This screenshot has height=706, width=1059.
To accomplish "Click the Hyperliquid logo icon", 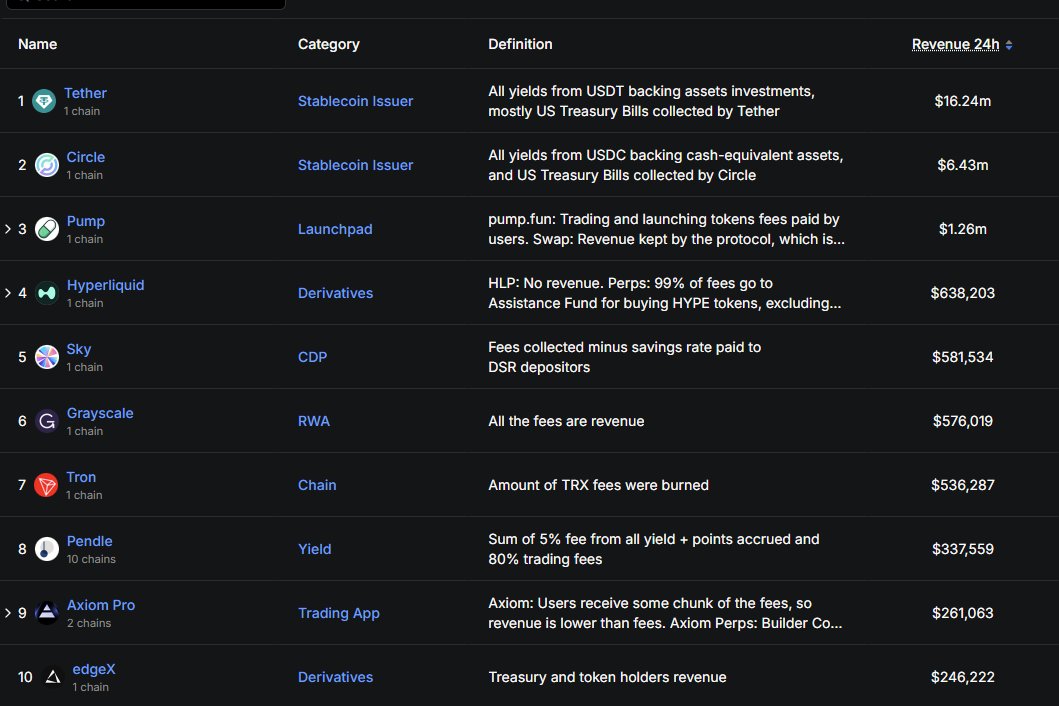I will click(47, 293).
